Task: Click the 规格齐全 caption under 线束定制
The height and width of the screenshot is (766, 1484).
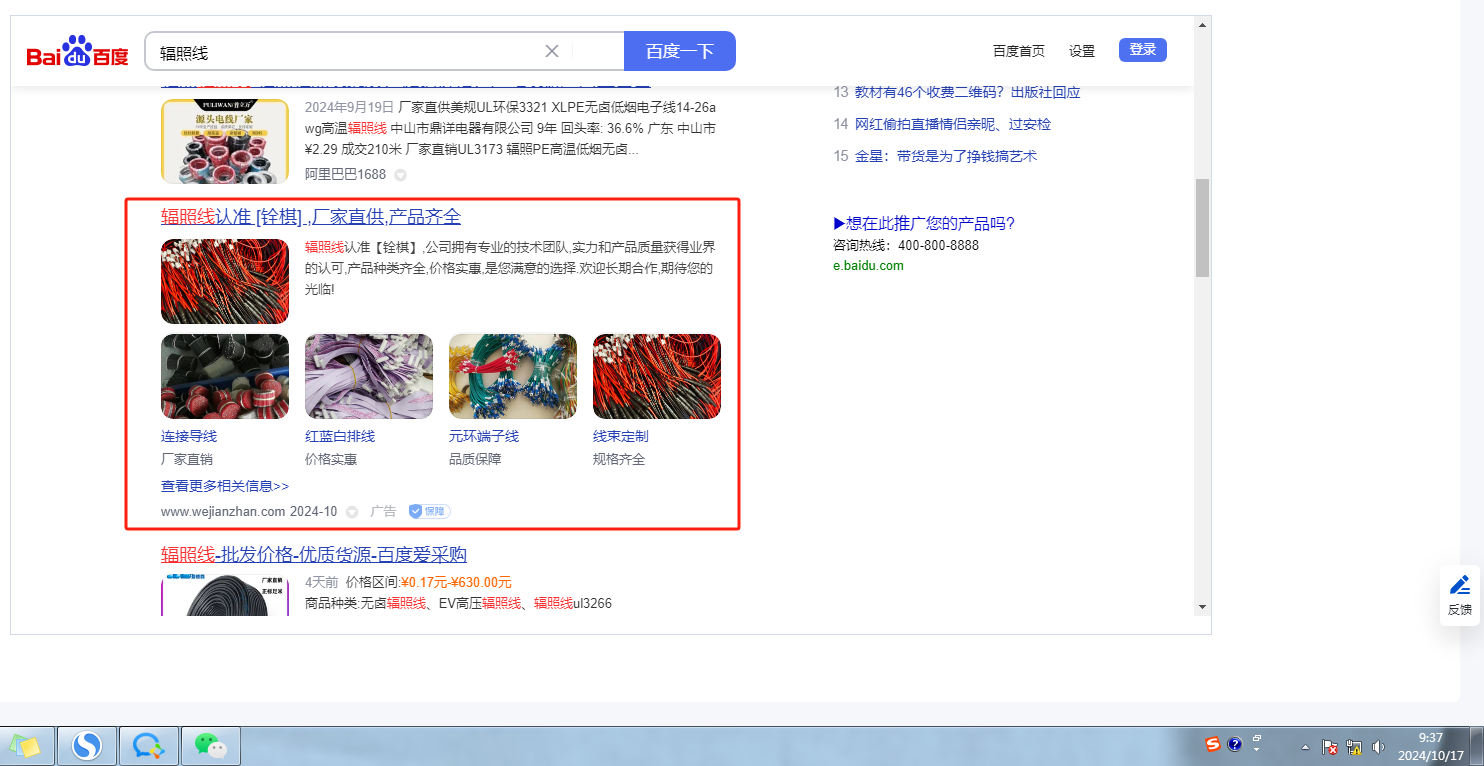Action: (619, 460)
